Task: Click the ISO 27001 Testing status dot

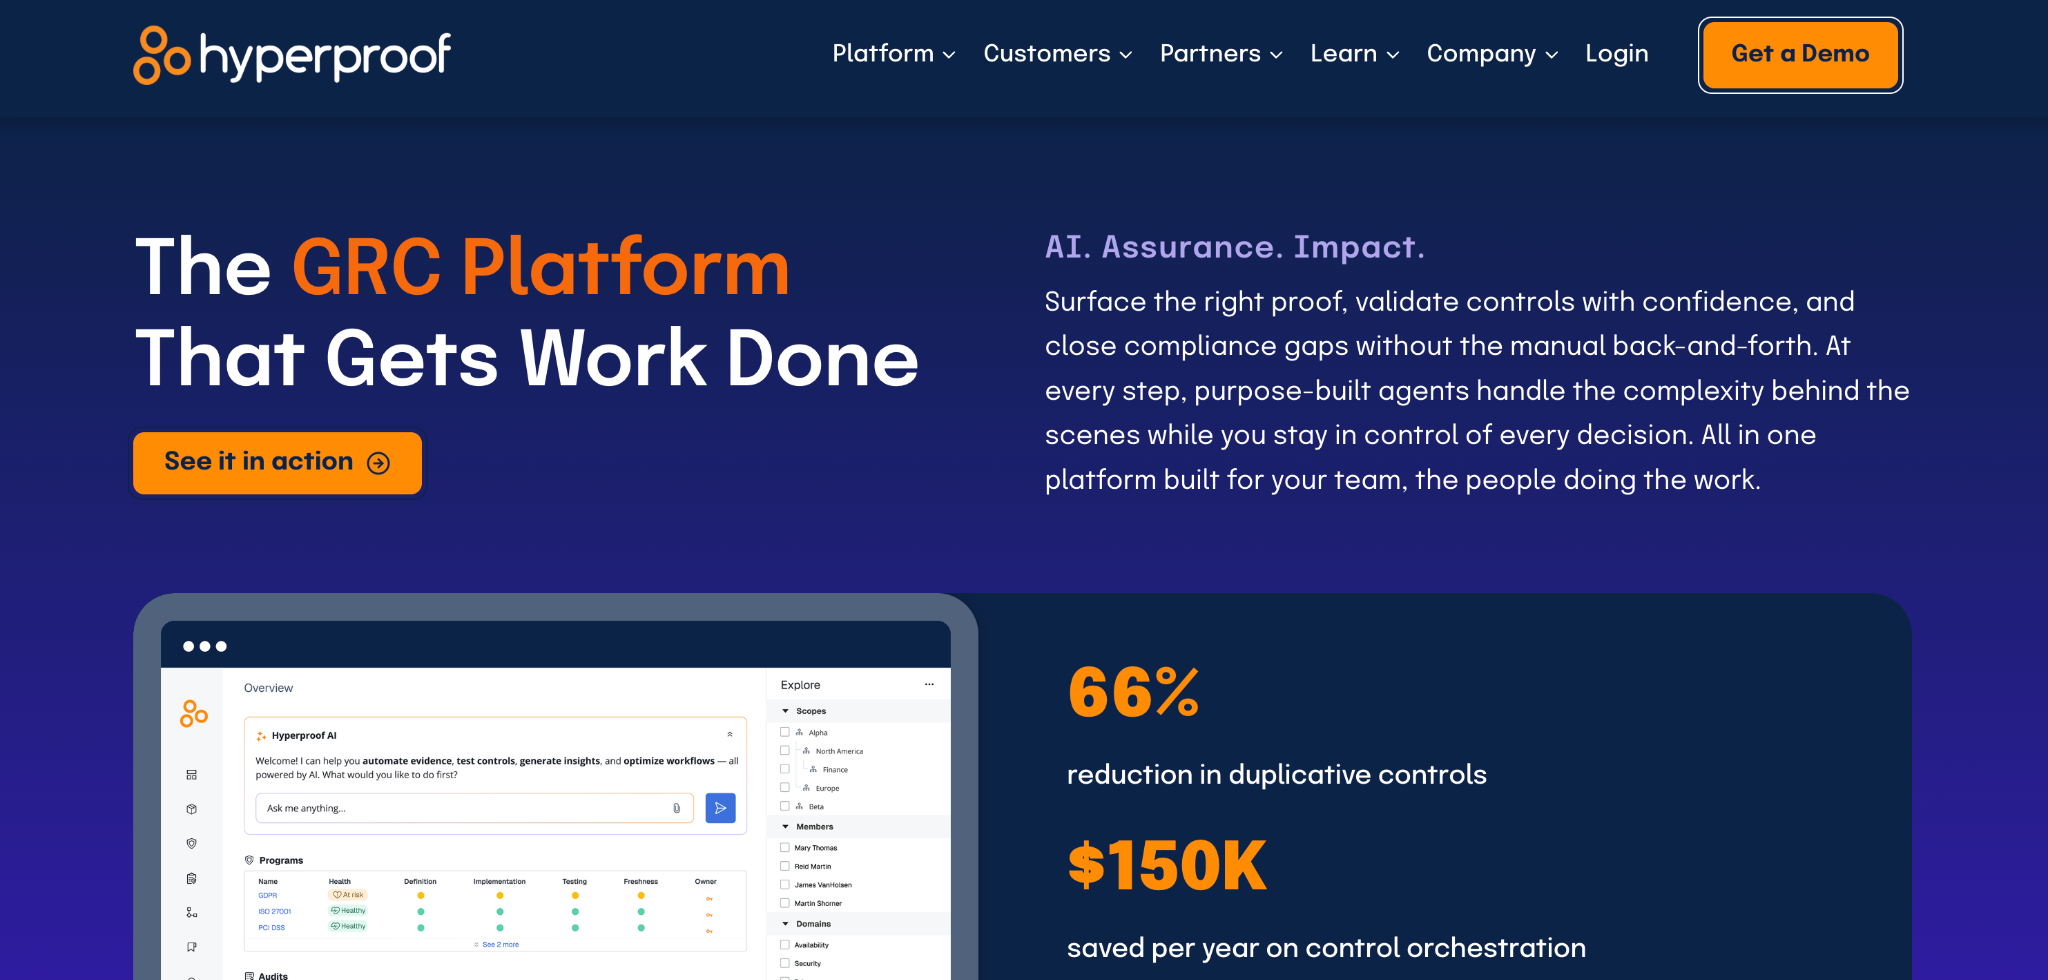Action: point(575,912)
